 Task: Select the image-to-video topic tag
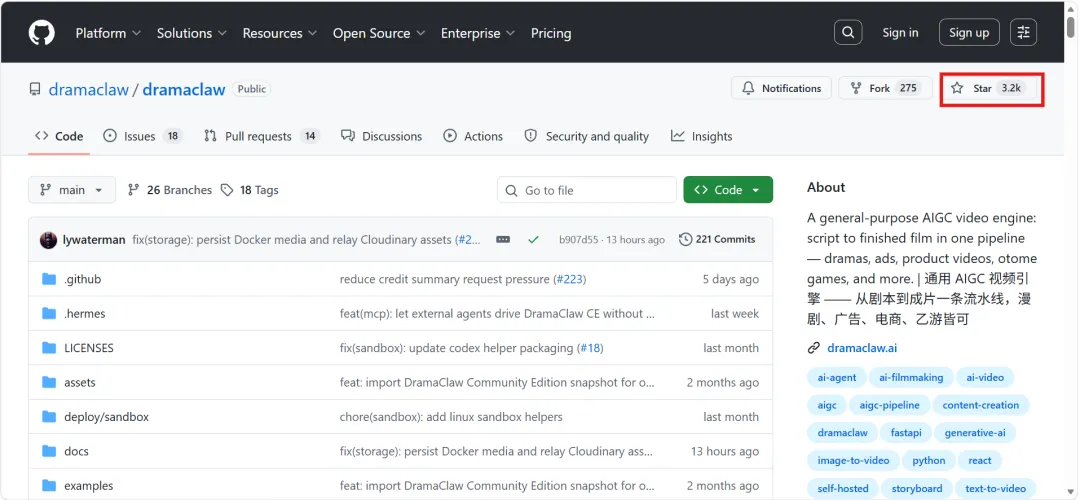point(853,461)
